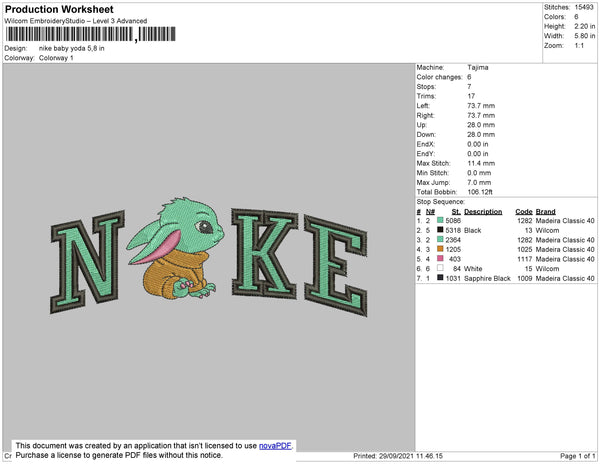600x464 pixels.
Task: Click the pink swatch for code 1117
Action: click(x=440, y=259)
